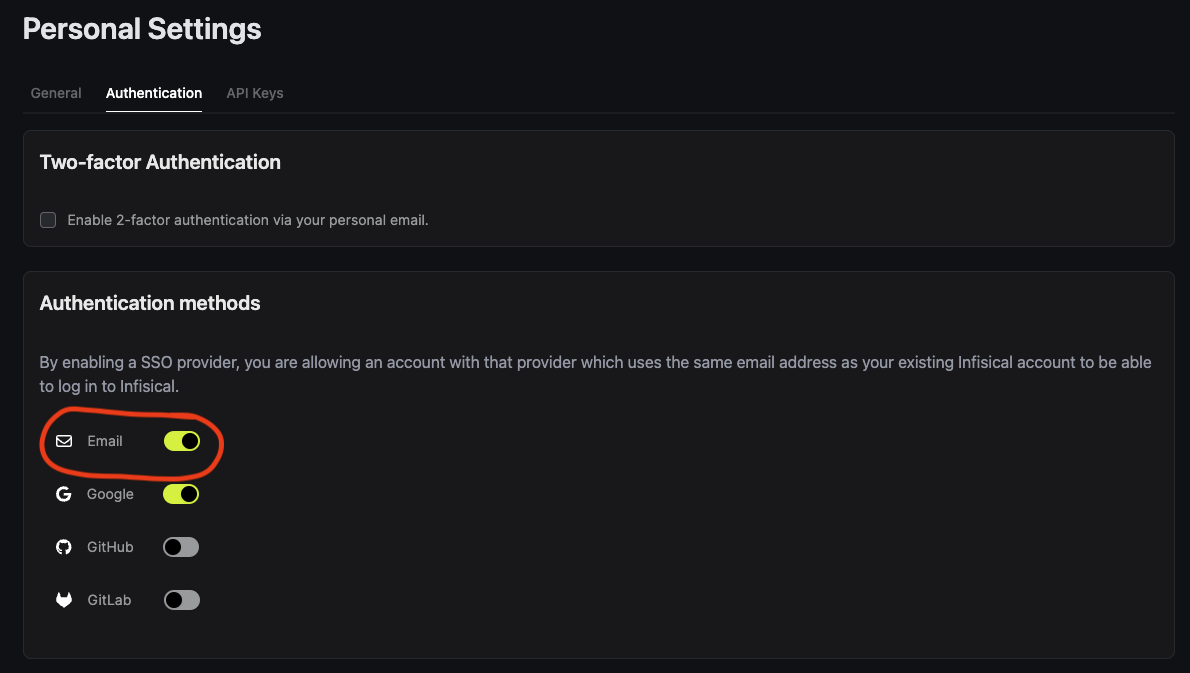1190x673 pixels.
Task: Switch on the GitLab toggle
Action: [182, 600]
